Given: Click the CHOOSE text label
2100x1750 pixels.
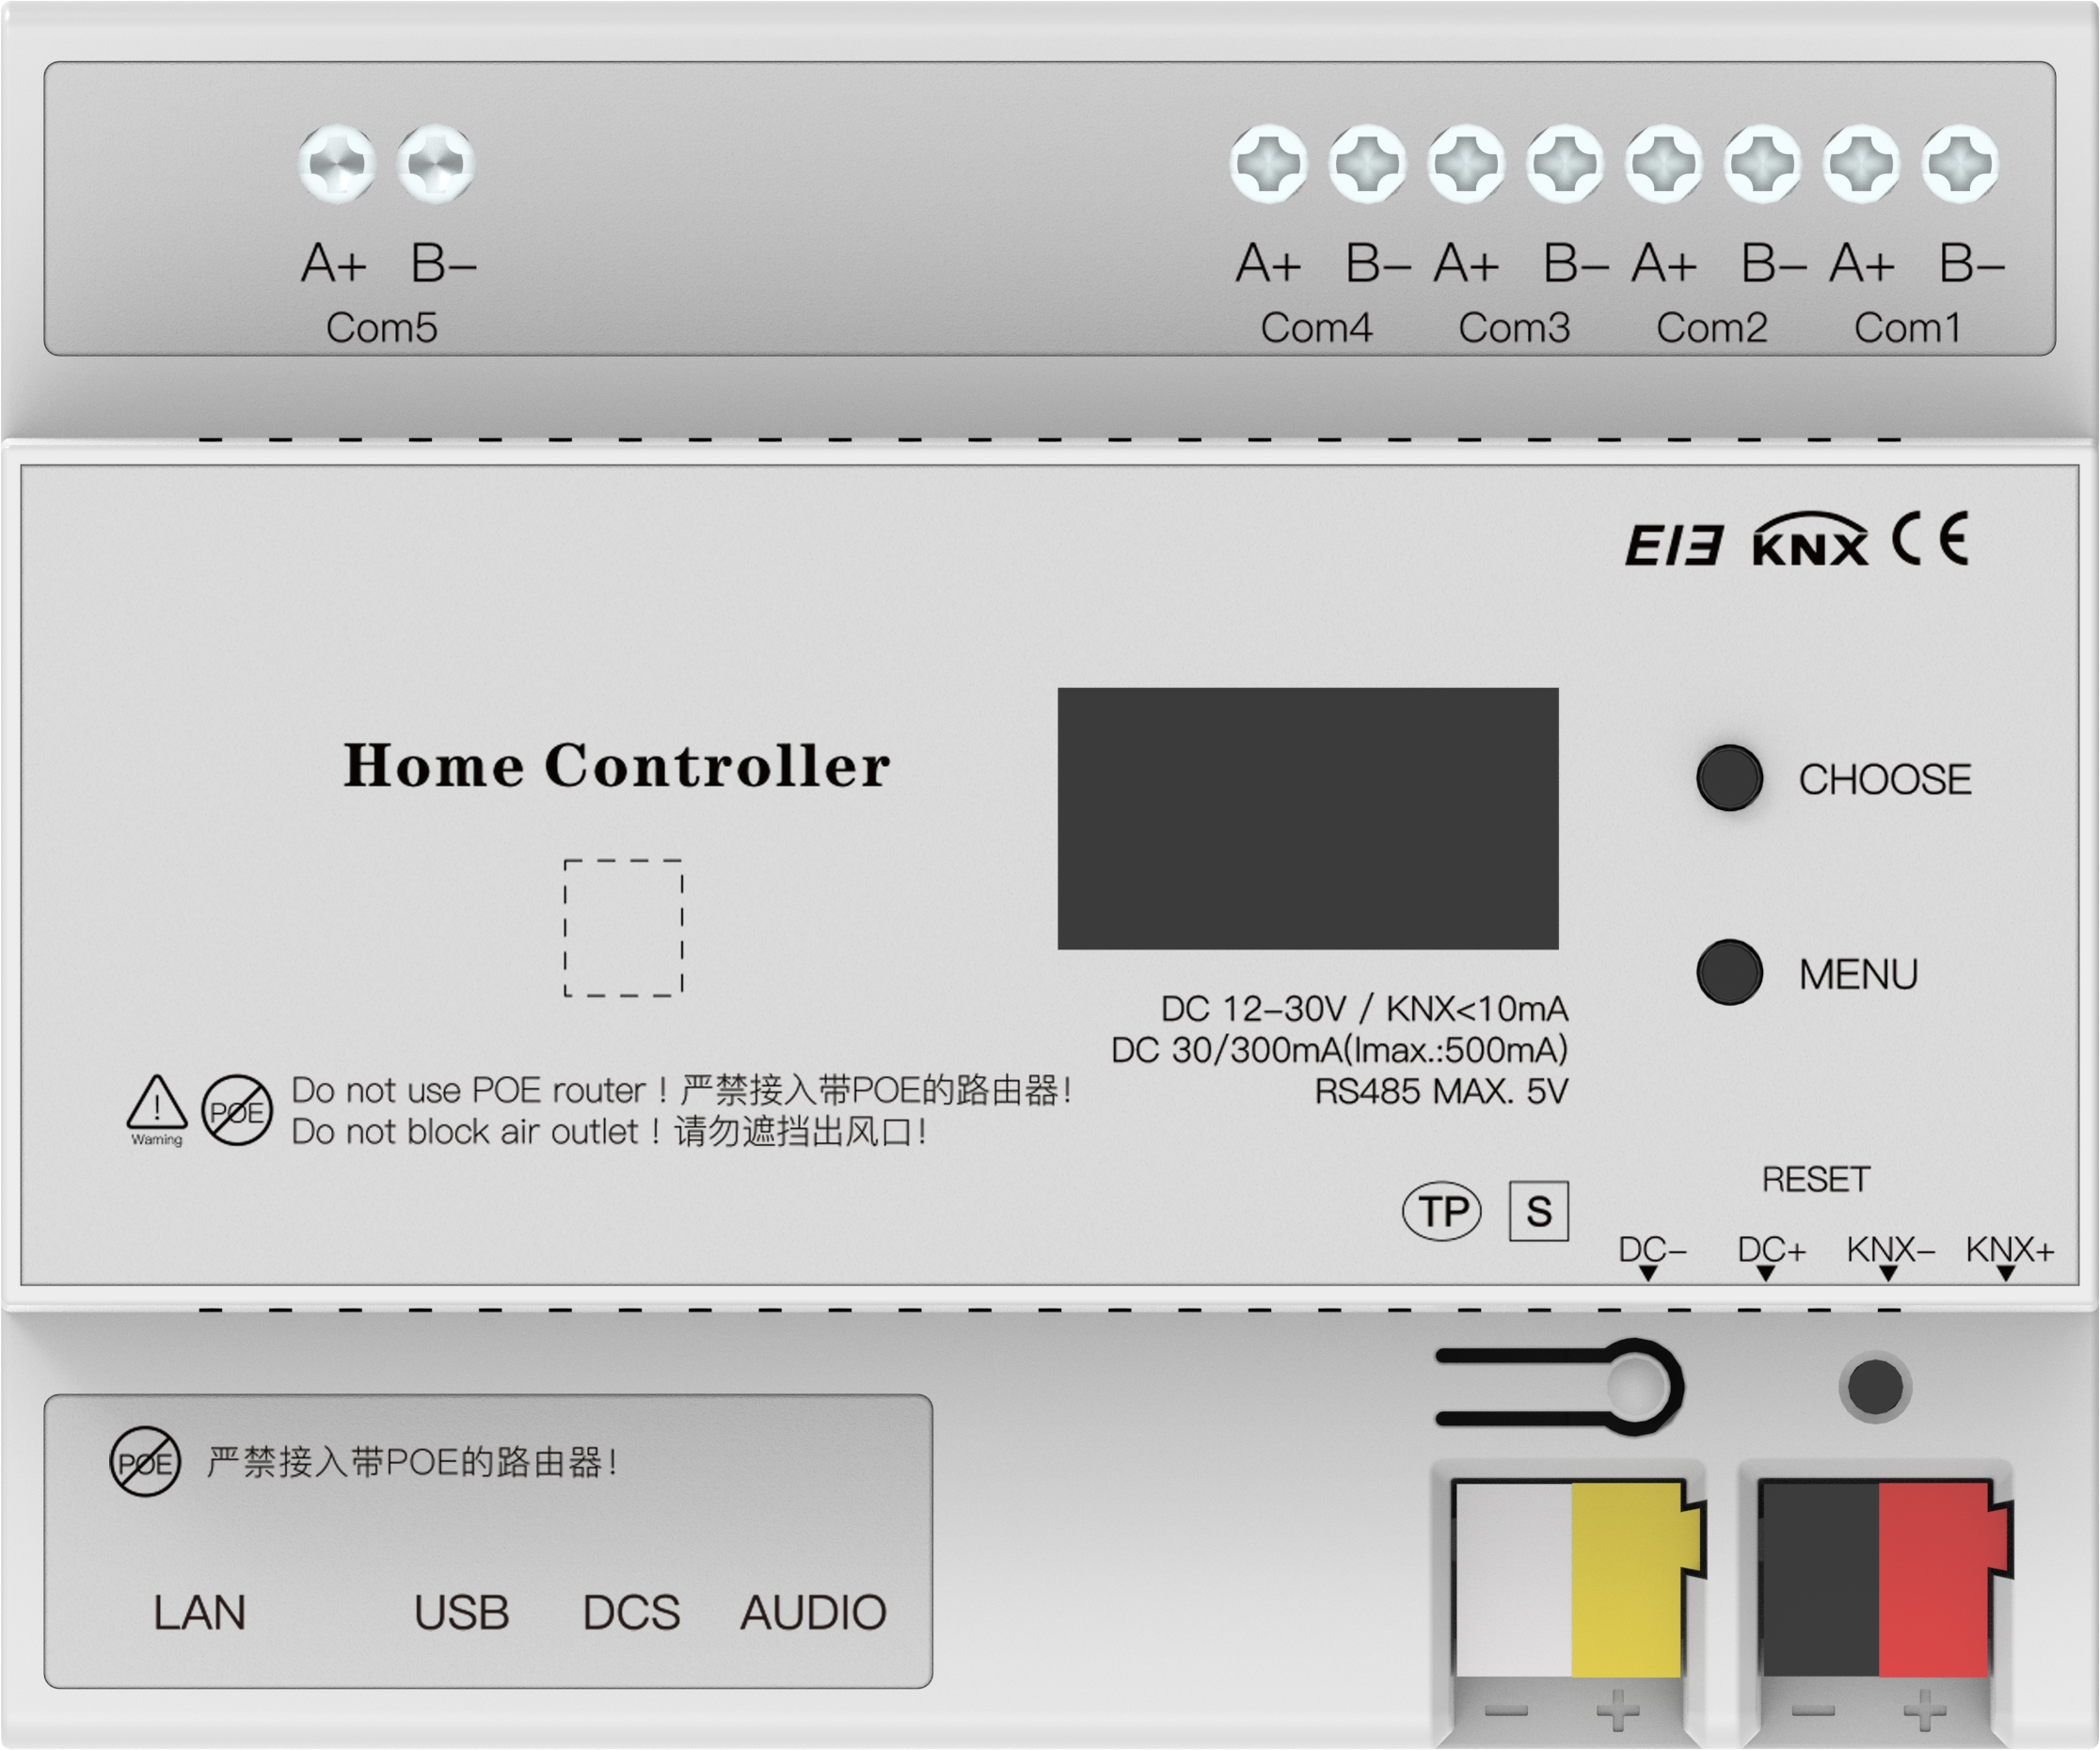Looking at the screenshot, I should coord(1885,779).
